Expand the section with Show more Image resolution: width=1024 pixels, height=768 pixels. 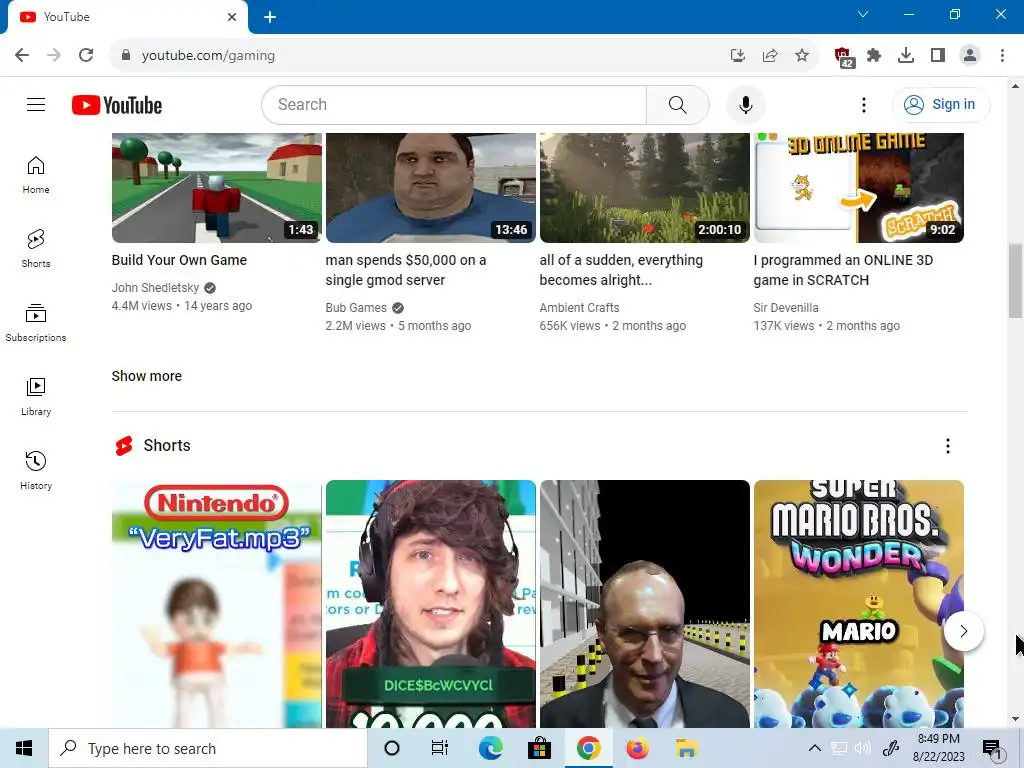point(146,376)
